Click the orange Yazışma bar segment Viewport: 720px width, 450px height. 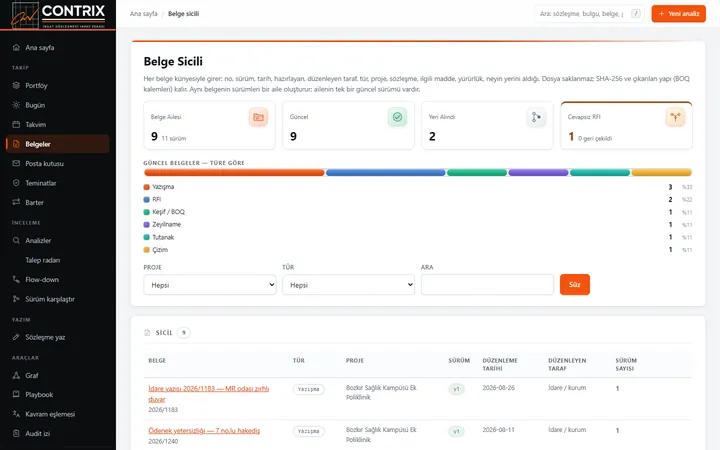click(x=234, y=173)
